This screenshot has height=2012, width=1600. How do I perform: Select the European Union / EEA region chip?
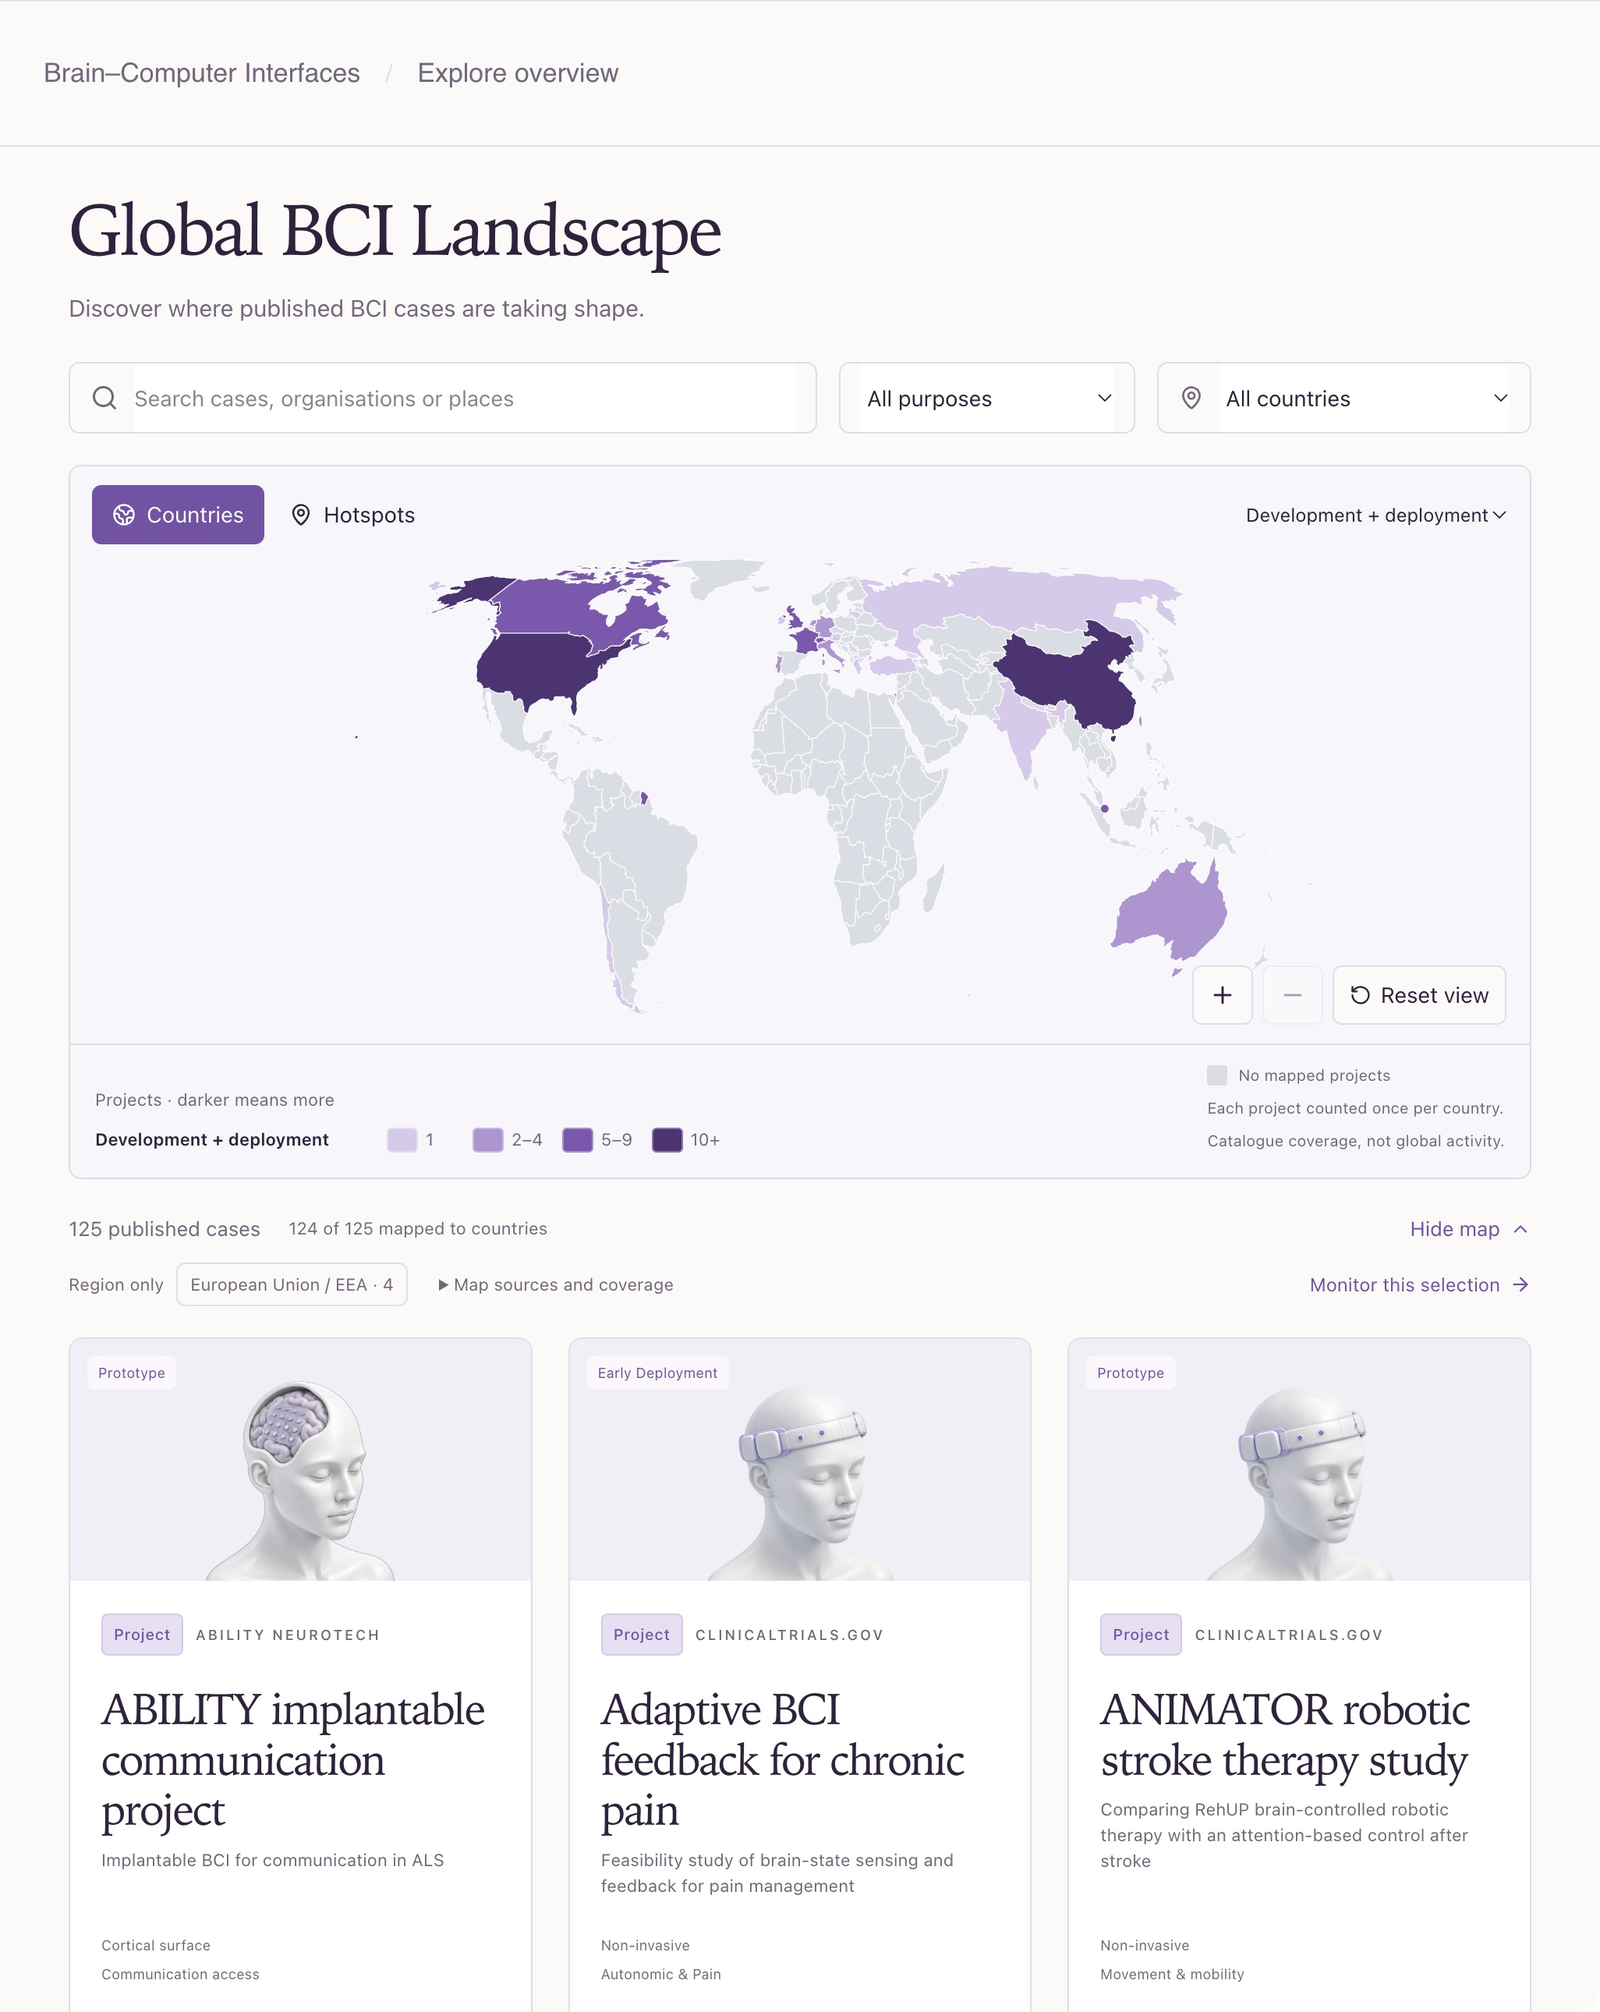tap(292, 1285)
